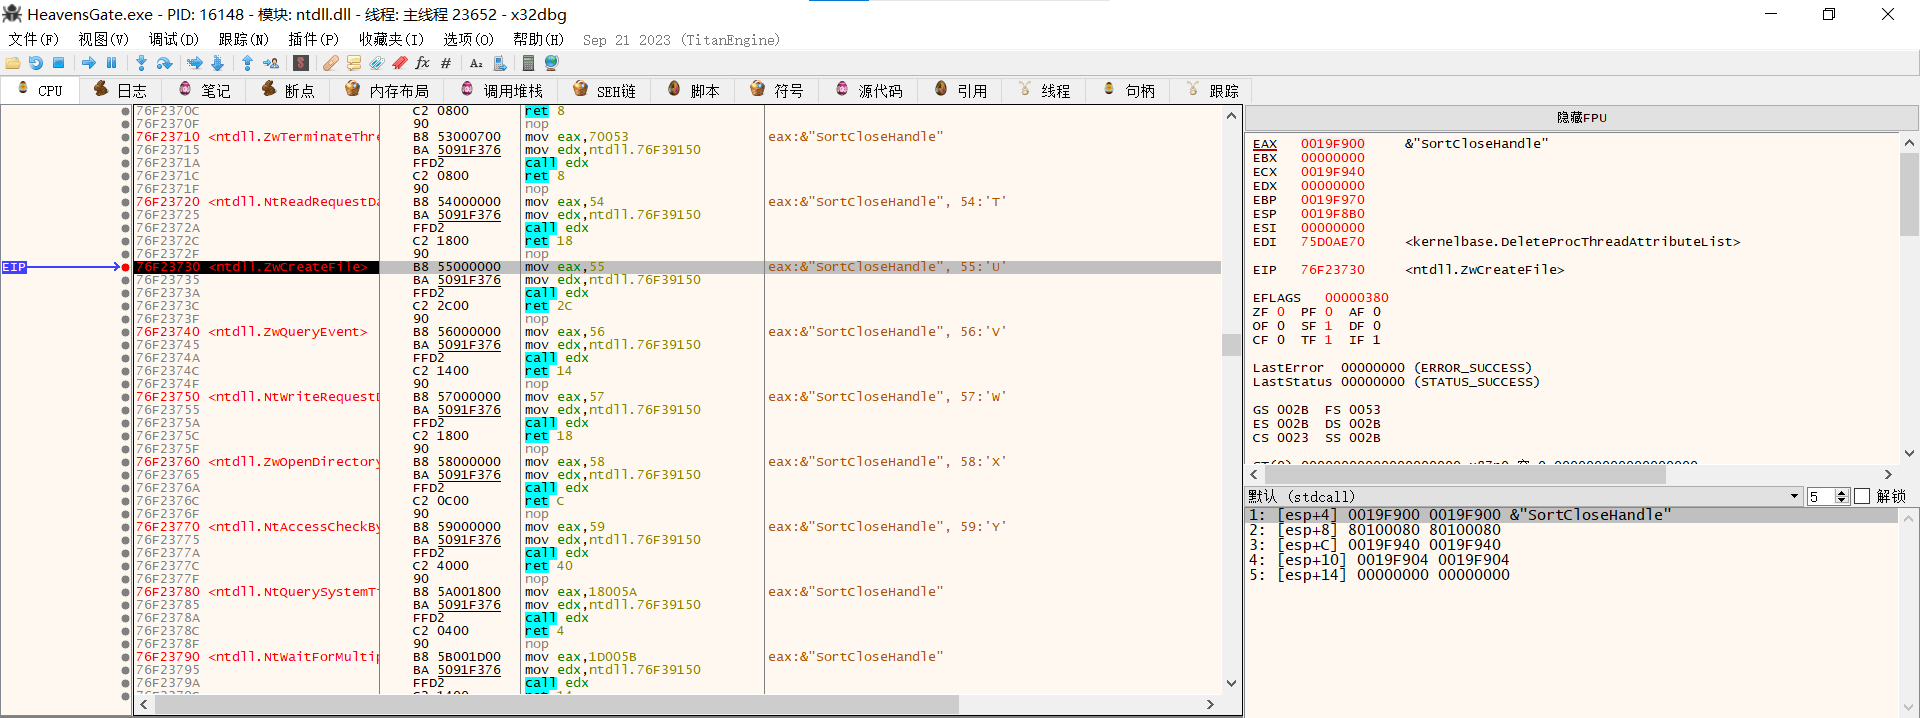
Task: Click the registers horizontal scrollbar thumb
Action: (1465, 475)
